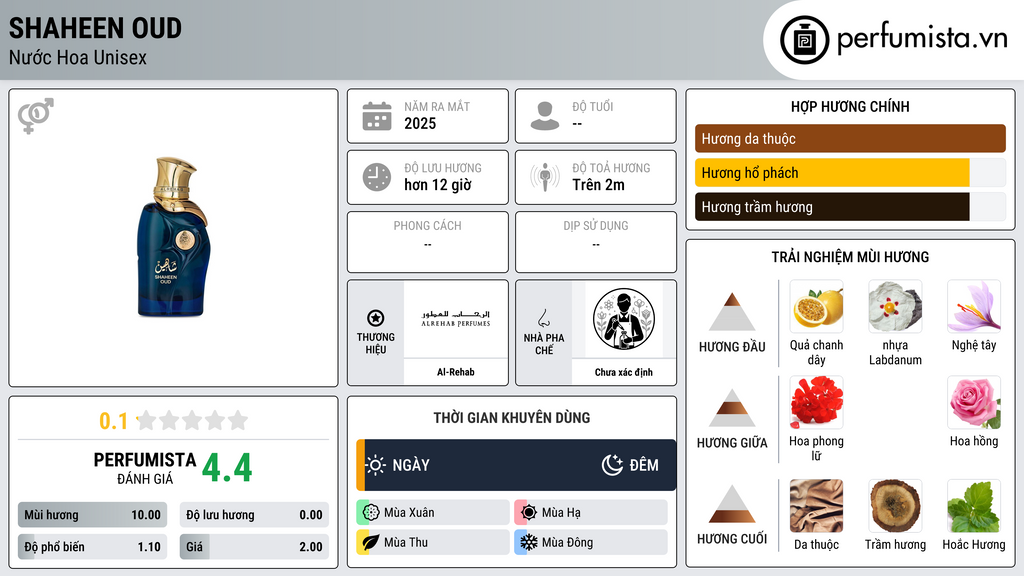
Task: Click the Perfumista Đánh giá label
Action: (145, 468)
